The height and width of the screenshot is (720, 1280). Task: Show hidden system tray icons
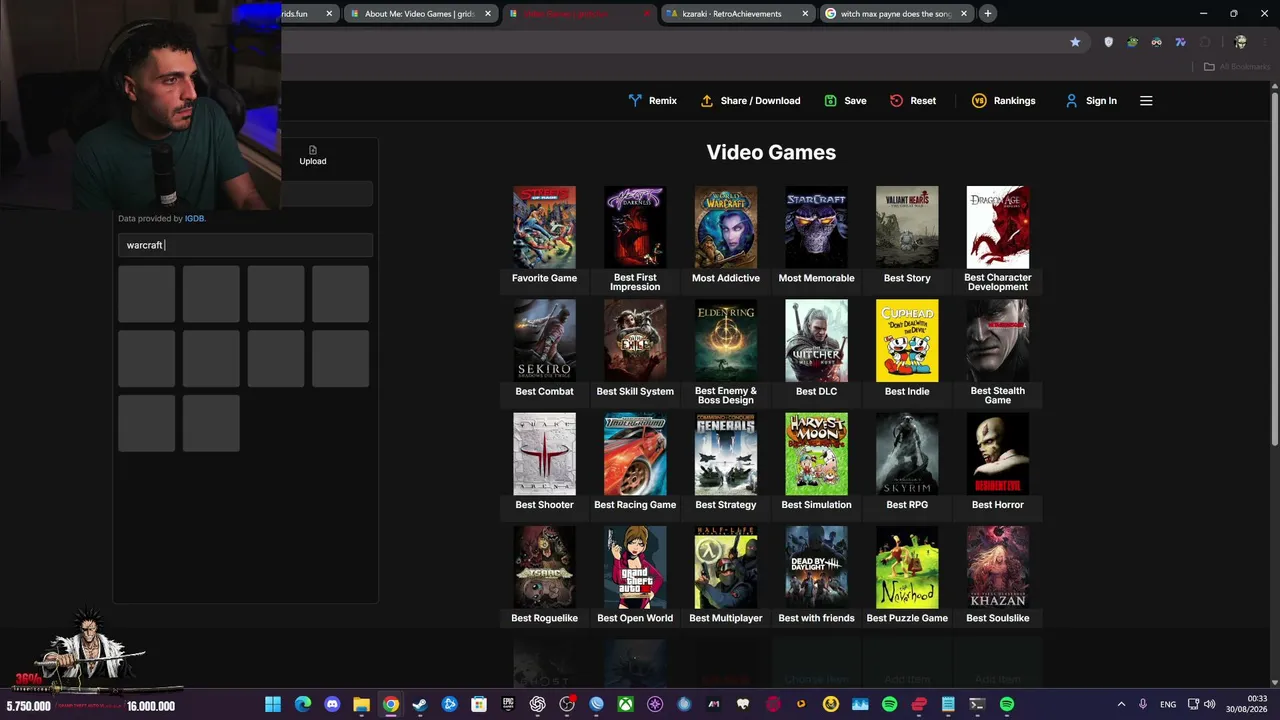coord(1121,704)
